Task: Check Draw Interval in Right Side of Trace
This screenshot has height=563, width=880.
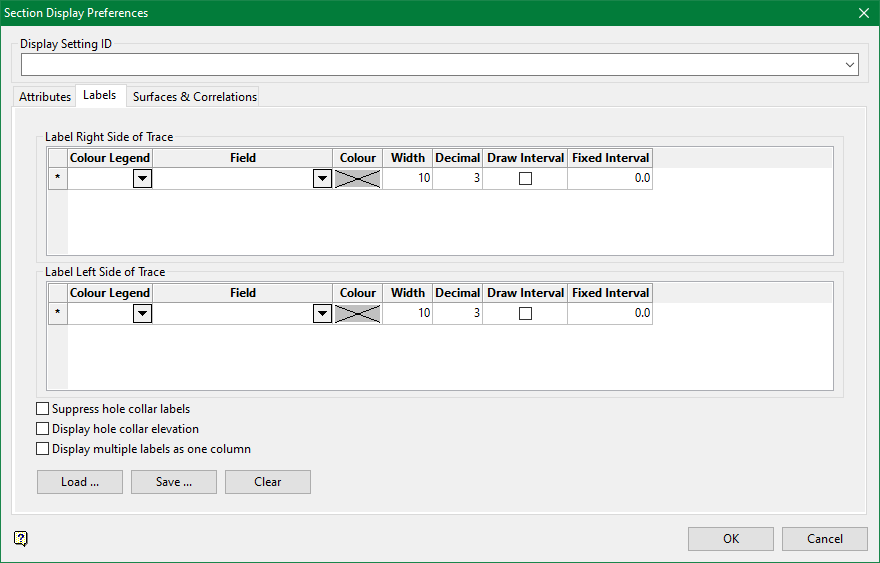Action: click(525, 178)
